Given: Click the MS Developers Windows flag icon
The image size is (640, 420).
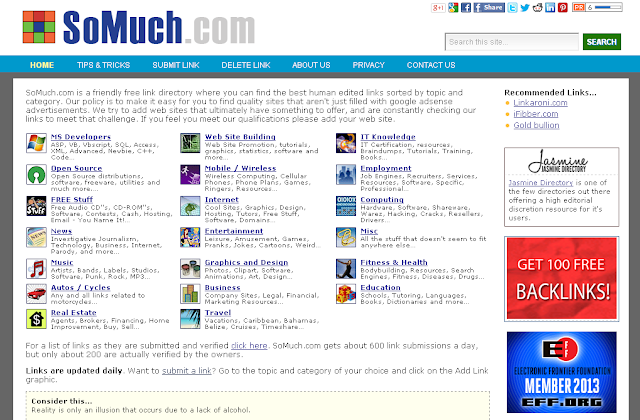Looking at the screenshot, I should pos(36,143).
